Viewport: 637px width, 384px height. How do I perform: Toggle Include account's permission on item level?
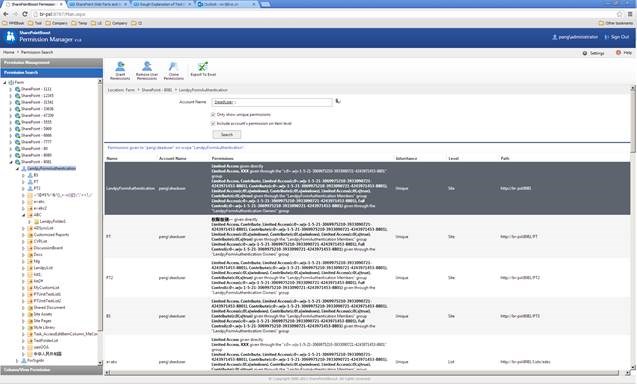coord(213,123)
